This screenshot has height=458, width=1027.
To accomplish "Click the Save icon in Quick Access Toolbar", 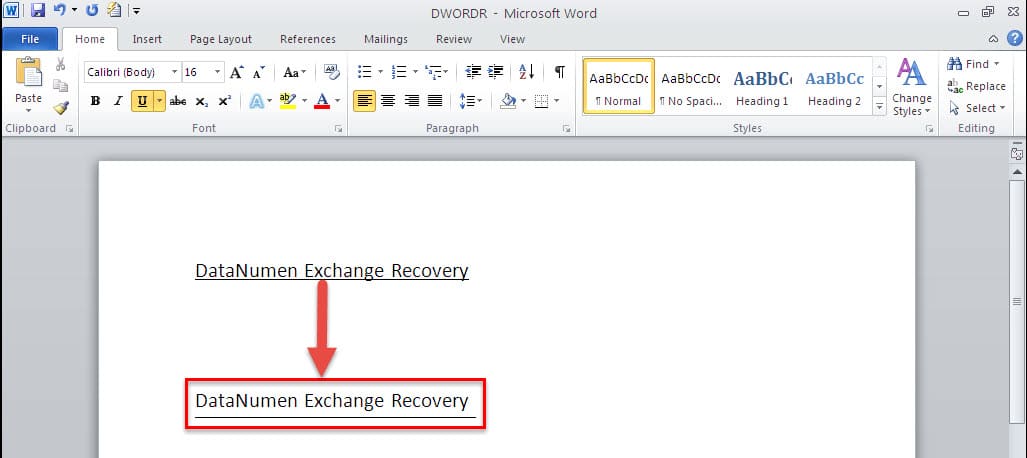I will coord(38,10).
